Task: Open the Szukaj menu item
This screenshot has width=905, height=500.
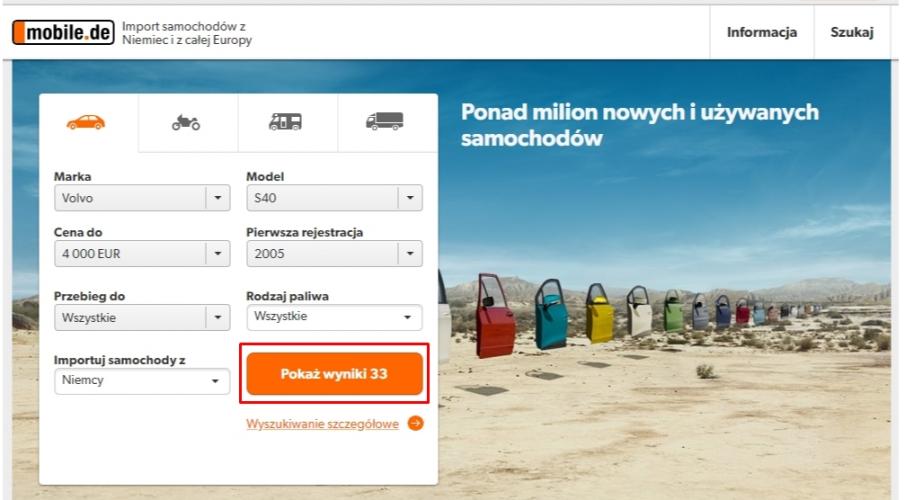Action: click(x=852, y=33)
